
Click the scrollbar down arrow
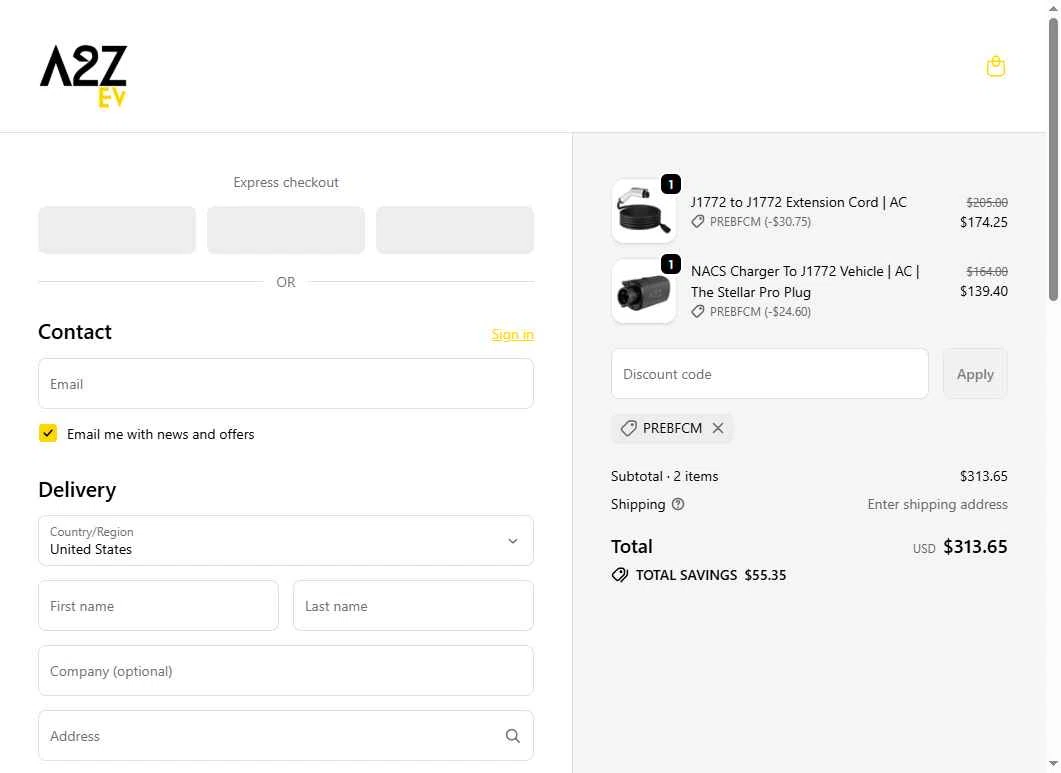click(x=1054, y=765)
